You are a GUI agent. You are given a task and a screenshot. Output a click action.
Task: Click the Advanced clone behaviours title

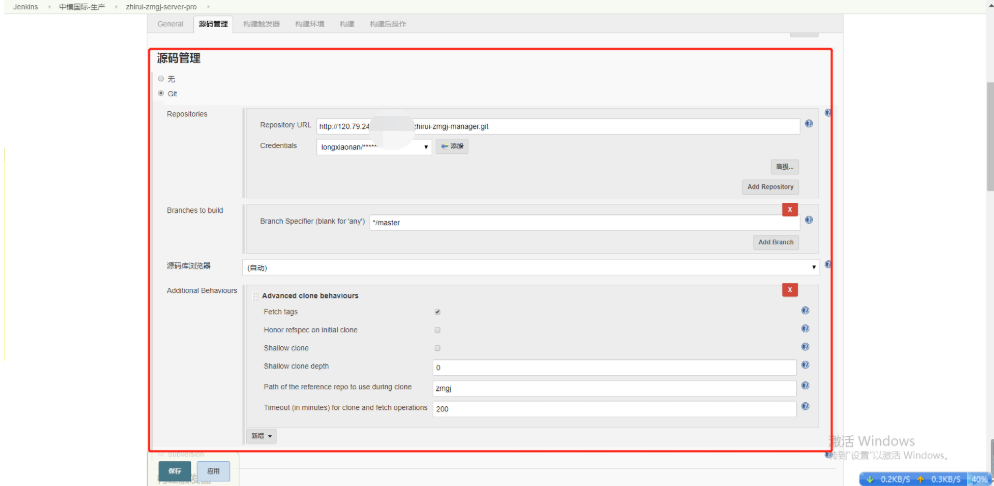click(310, 295)
